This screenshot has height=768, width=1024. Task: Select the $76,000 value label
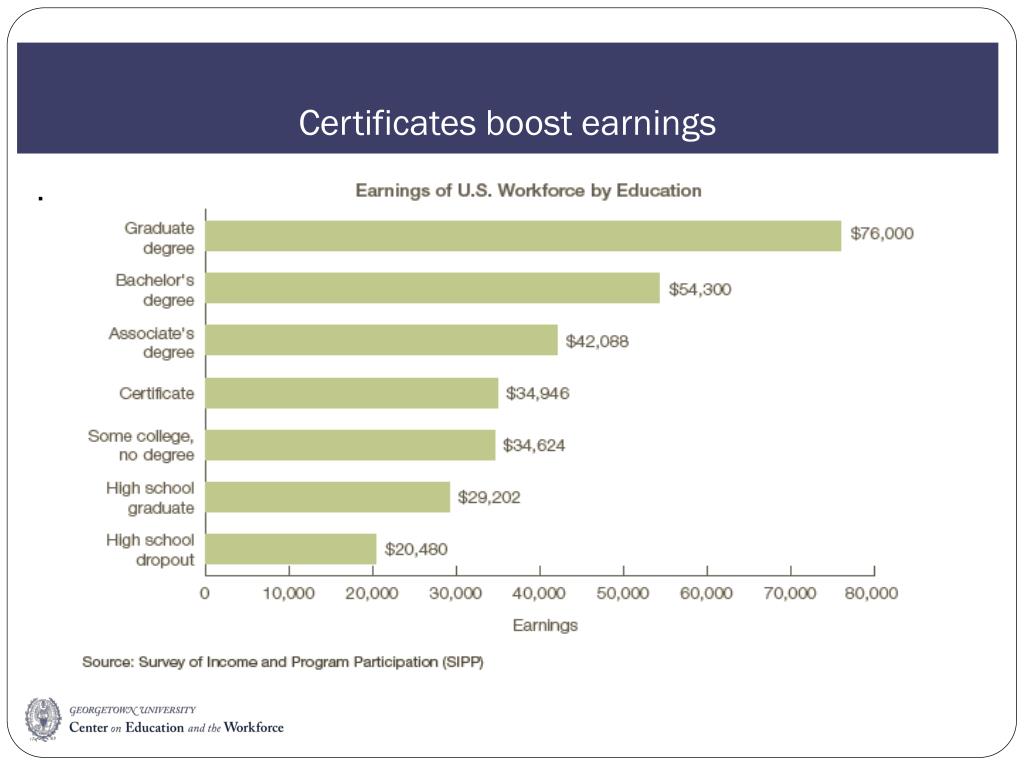pyautogui.click(x=882, y=234)
